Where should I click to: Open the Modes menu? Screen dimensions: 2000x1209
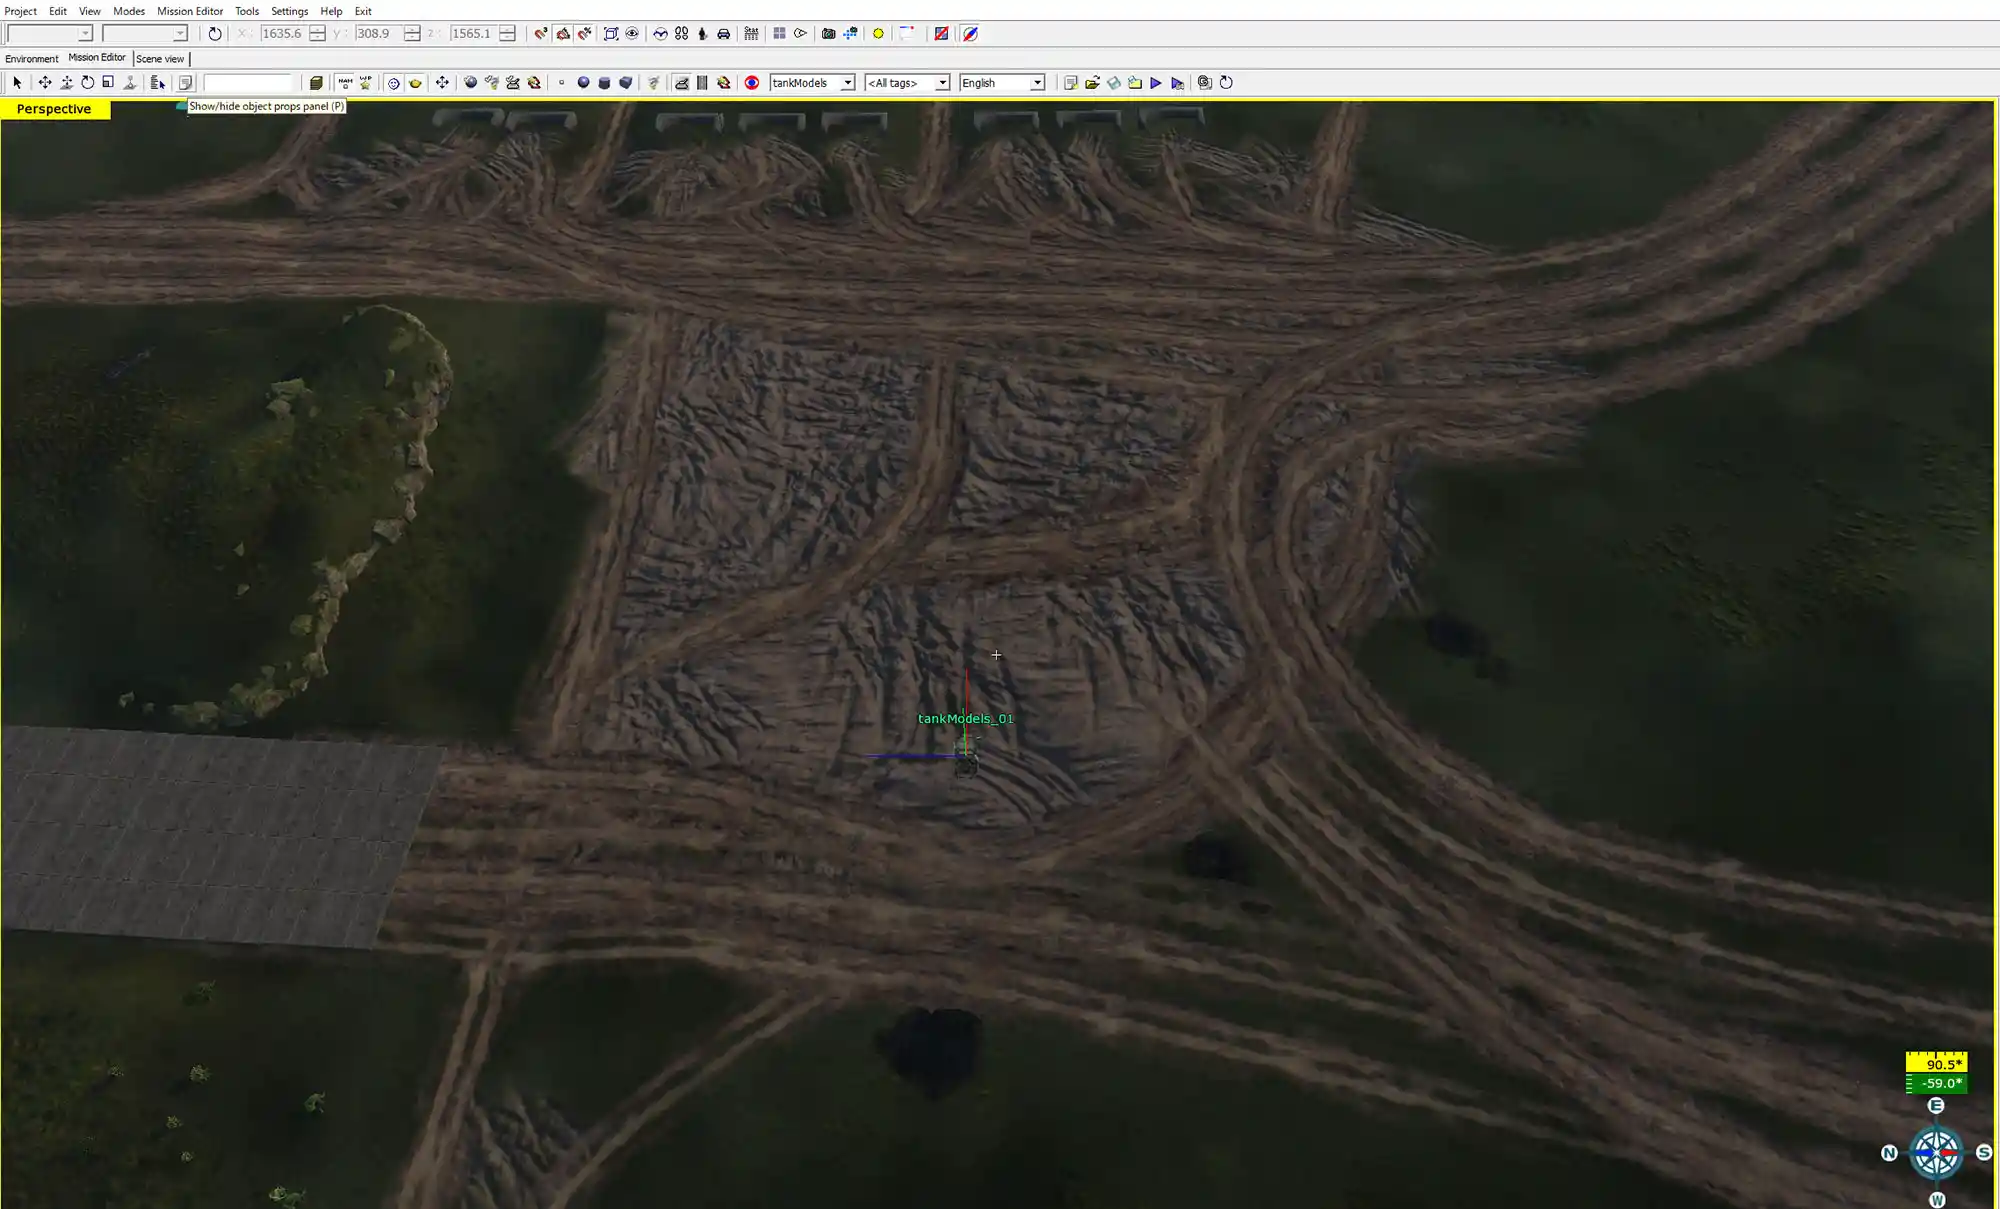[x=129, y=11]
